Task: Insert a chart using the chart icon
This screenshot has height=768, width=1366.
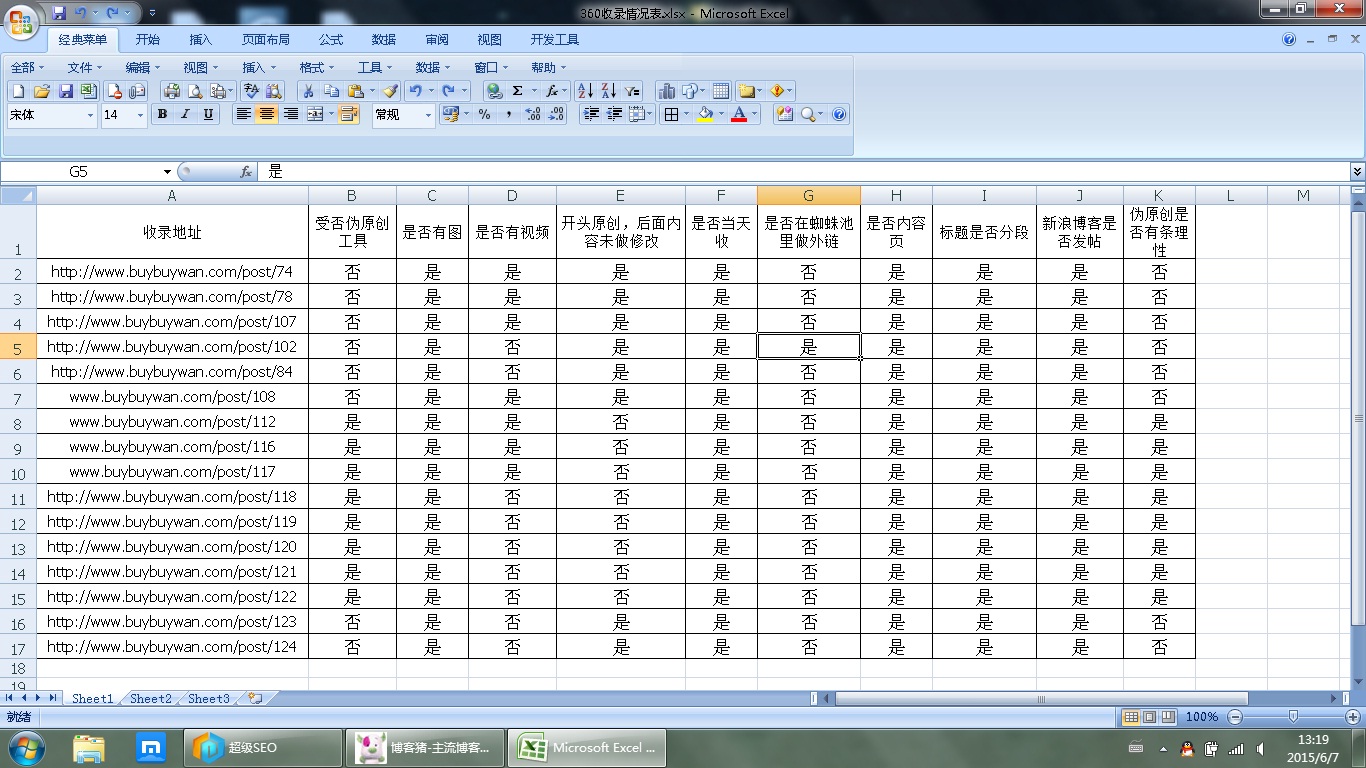Action: tap(666, 91)
